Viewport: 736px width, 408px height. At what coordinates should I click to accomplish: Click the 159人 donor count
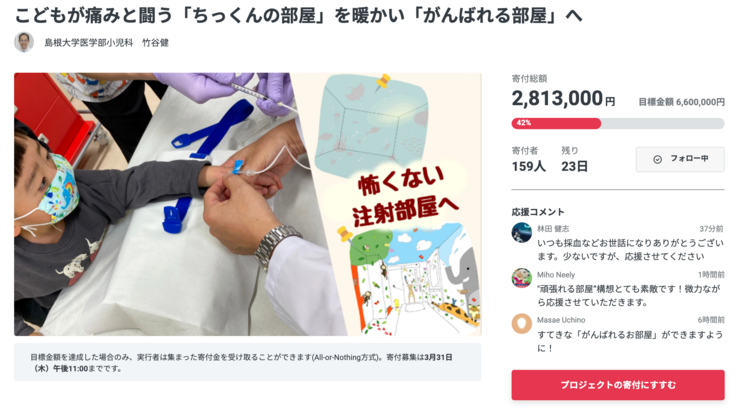pyautogui.click(x=529, y=166)
